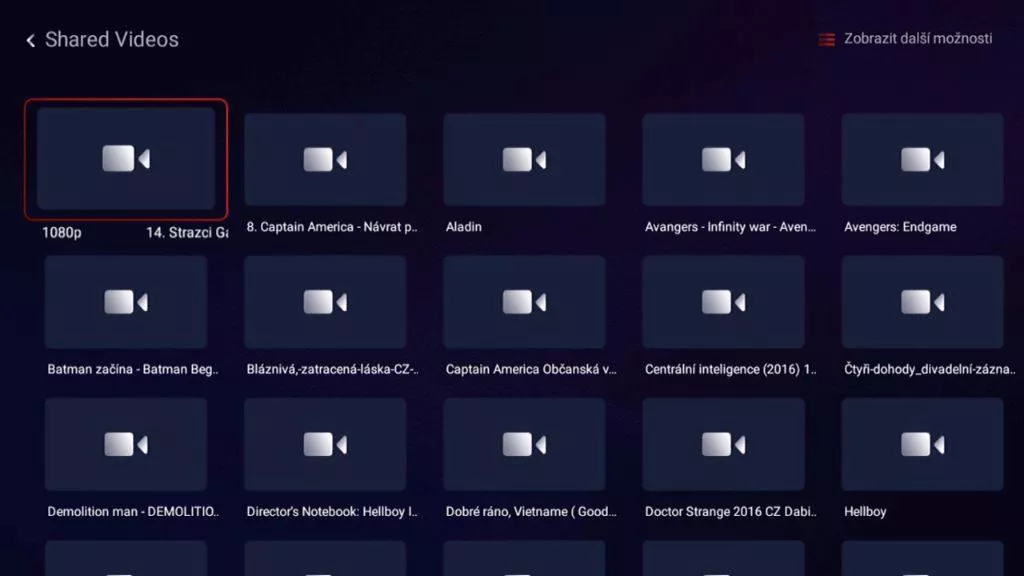Open the Demolition man video thumbnail
Screen dimensions: 1024x576
point(126,444)
